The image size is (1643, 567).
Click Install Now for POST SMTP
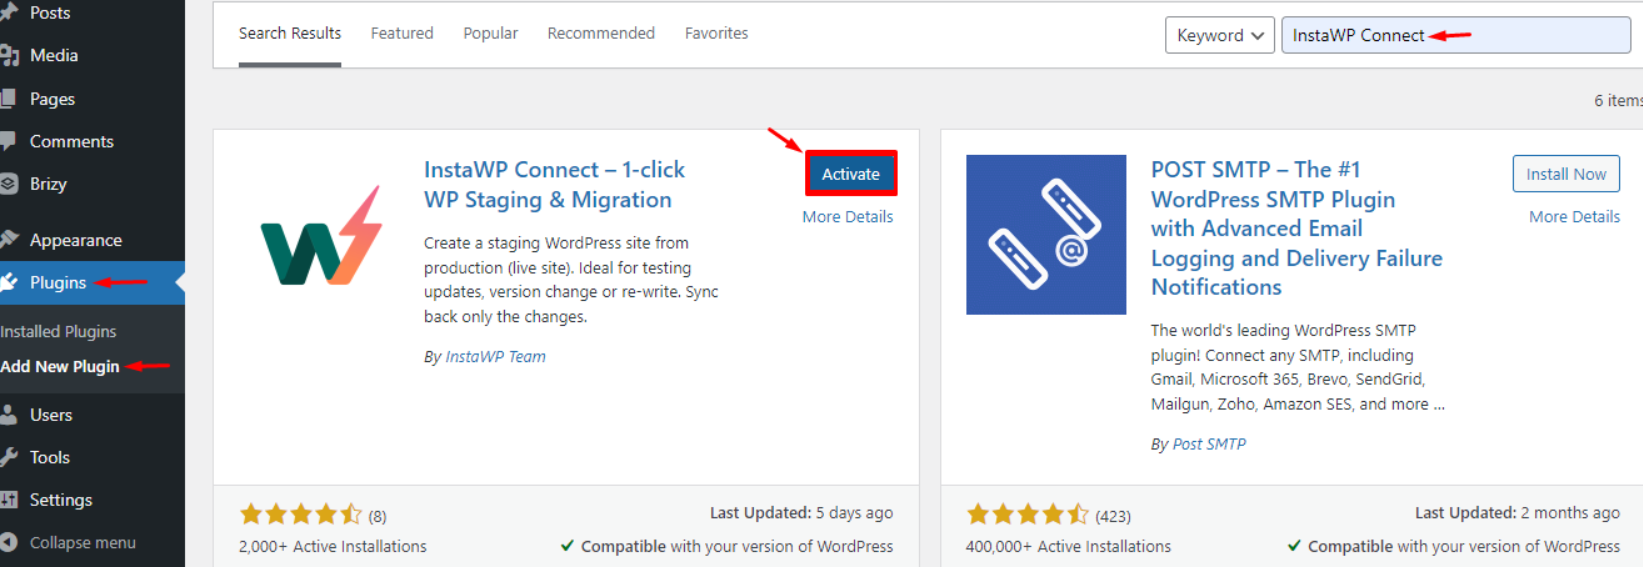pos(1566,173)
